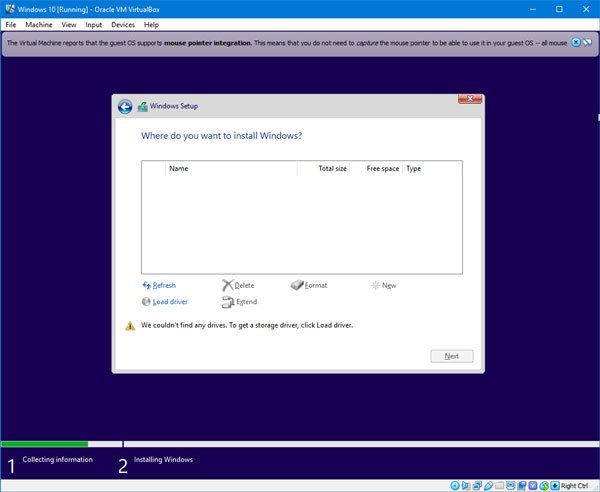Viewport: 600px width, 492px height.
Task: Click 'Where do you want to install Windows?' heading
Action: click(222, 136)
